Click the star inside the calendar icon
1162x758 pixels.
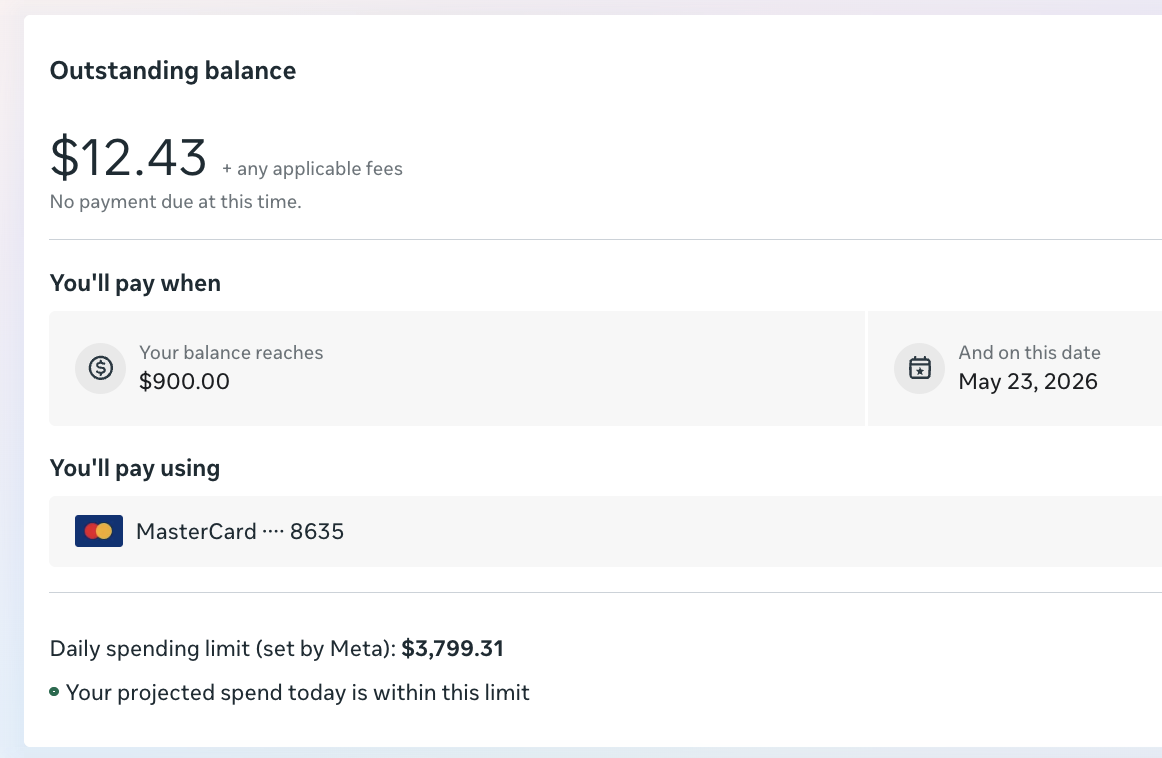point(919,370)
